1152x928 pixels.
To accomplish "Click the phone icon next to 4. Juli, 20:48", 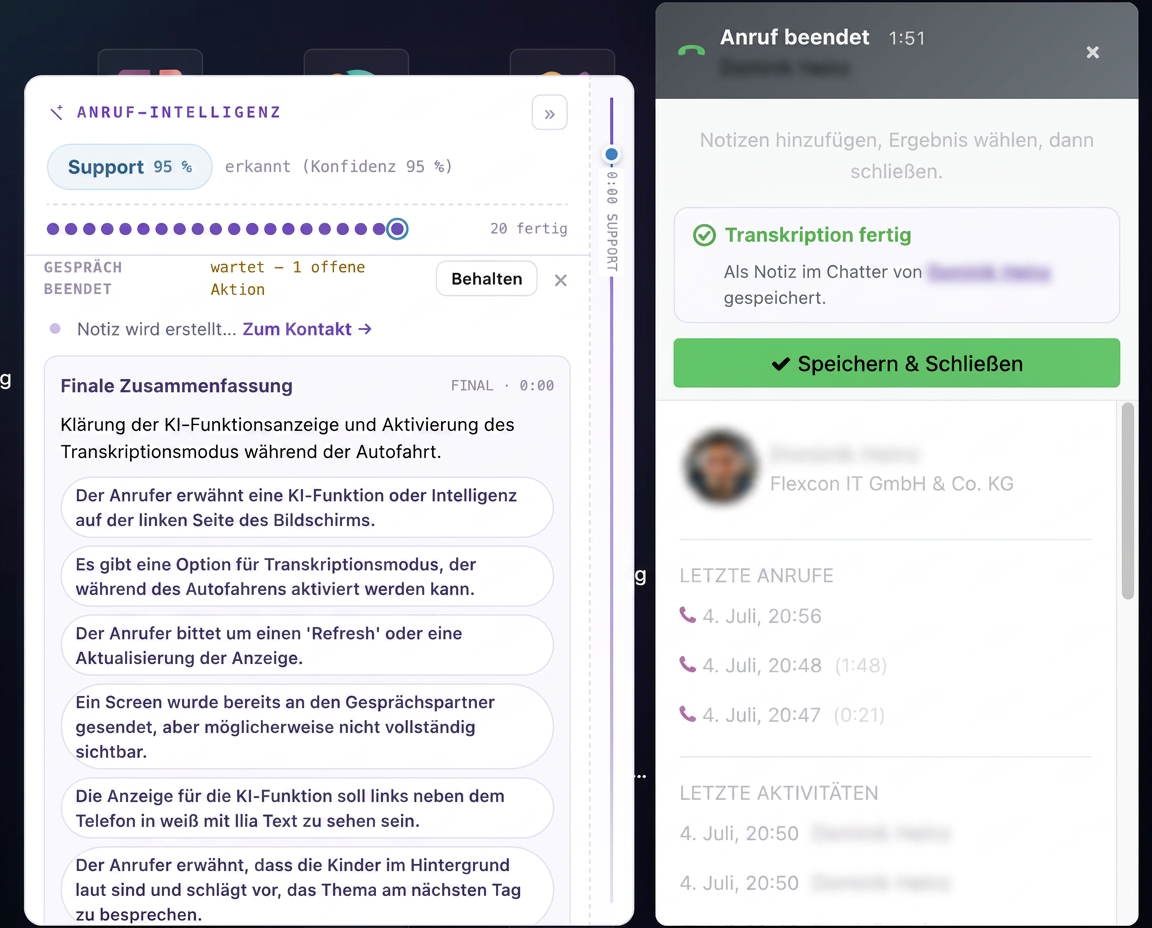I will click(687, 664).
